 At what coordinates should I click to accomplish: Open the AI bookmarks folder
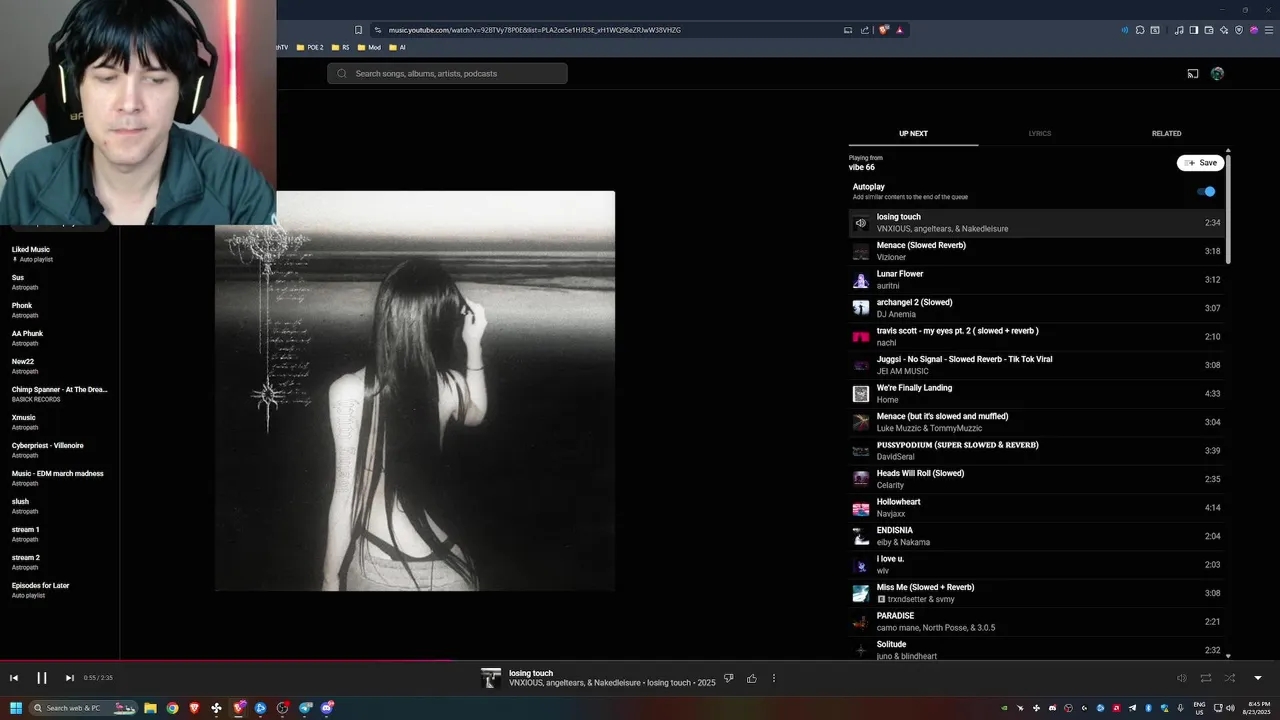[x=397, y=47]
